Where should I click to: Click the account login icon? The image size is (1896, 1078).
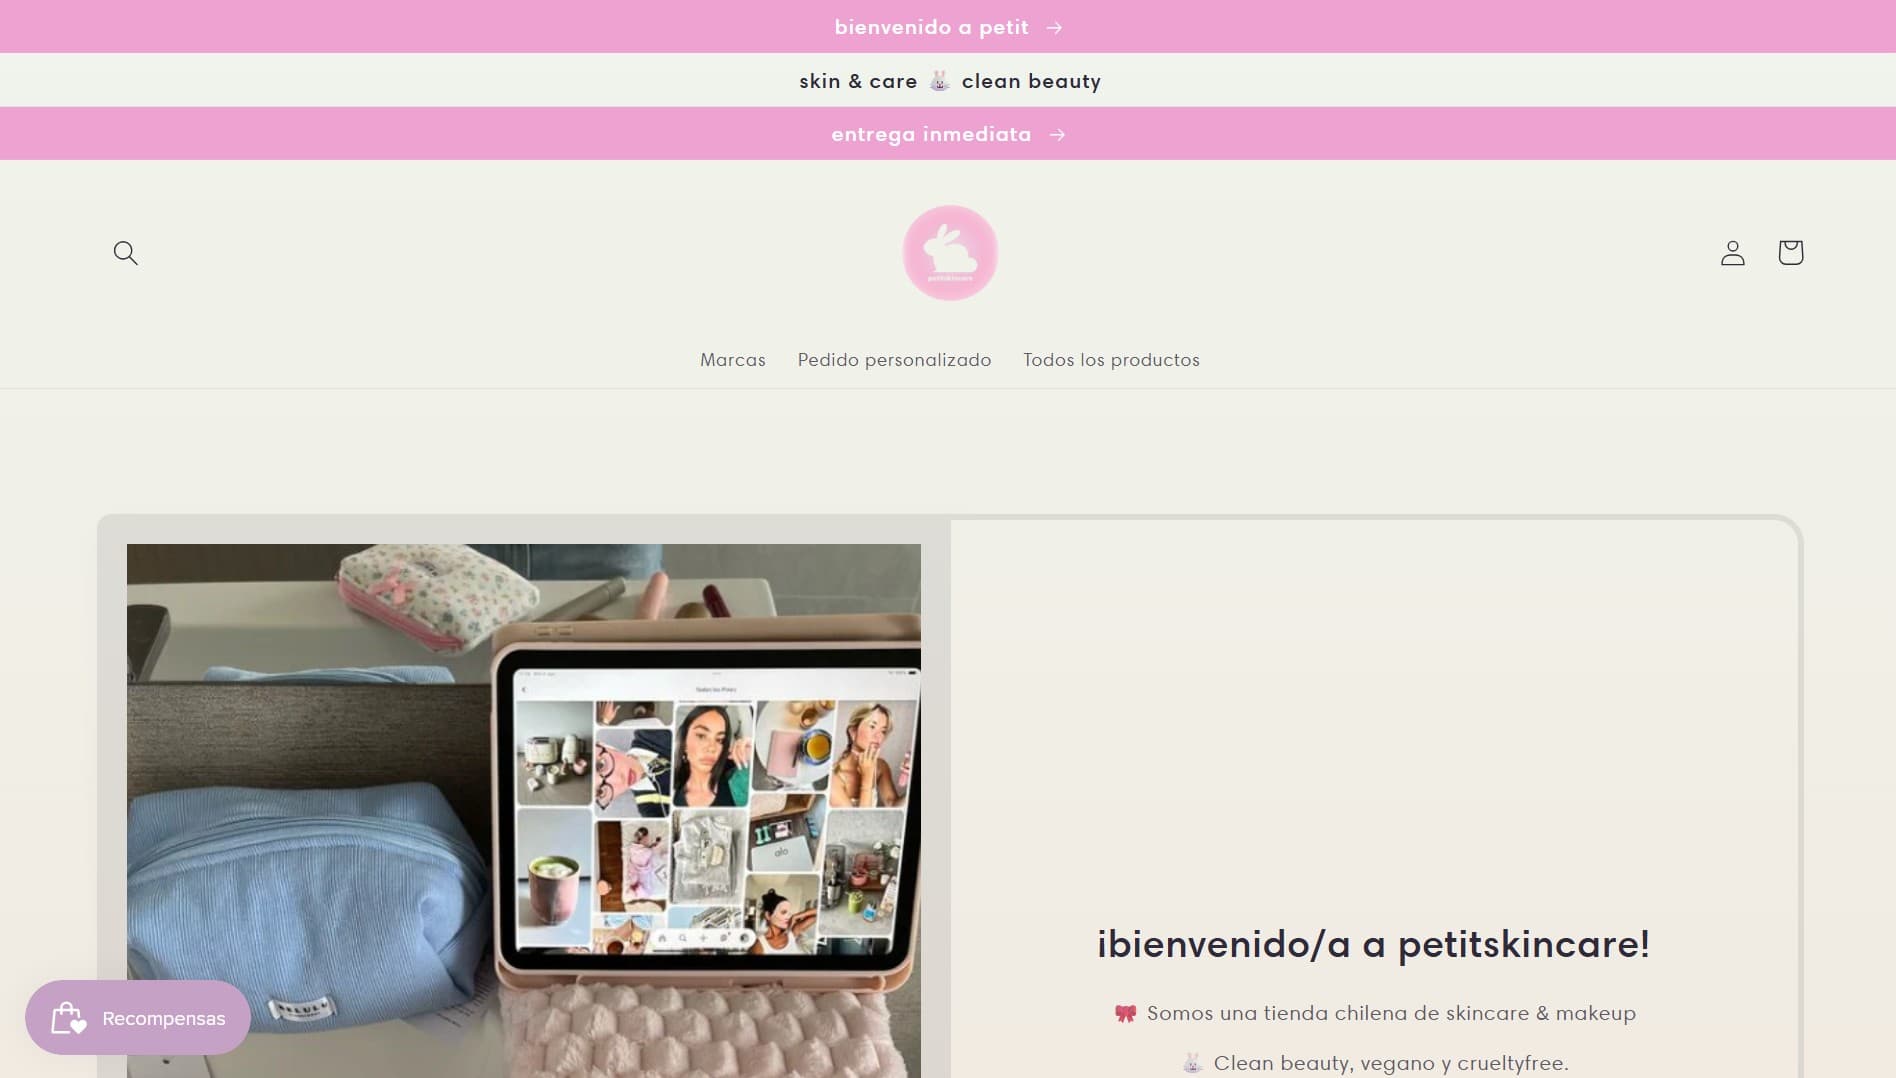click(x=1733, y=253)
